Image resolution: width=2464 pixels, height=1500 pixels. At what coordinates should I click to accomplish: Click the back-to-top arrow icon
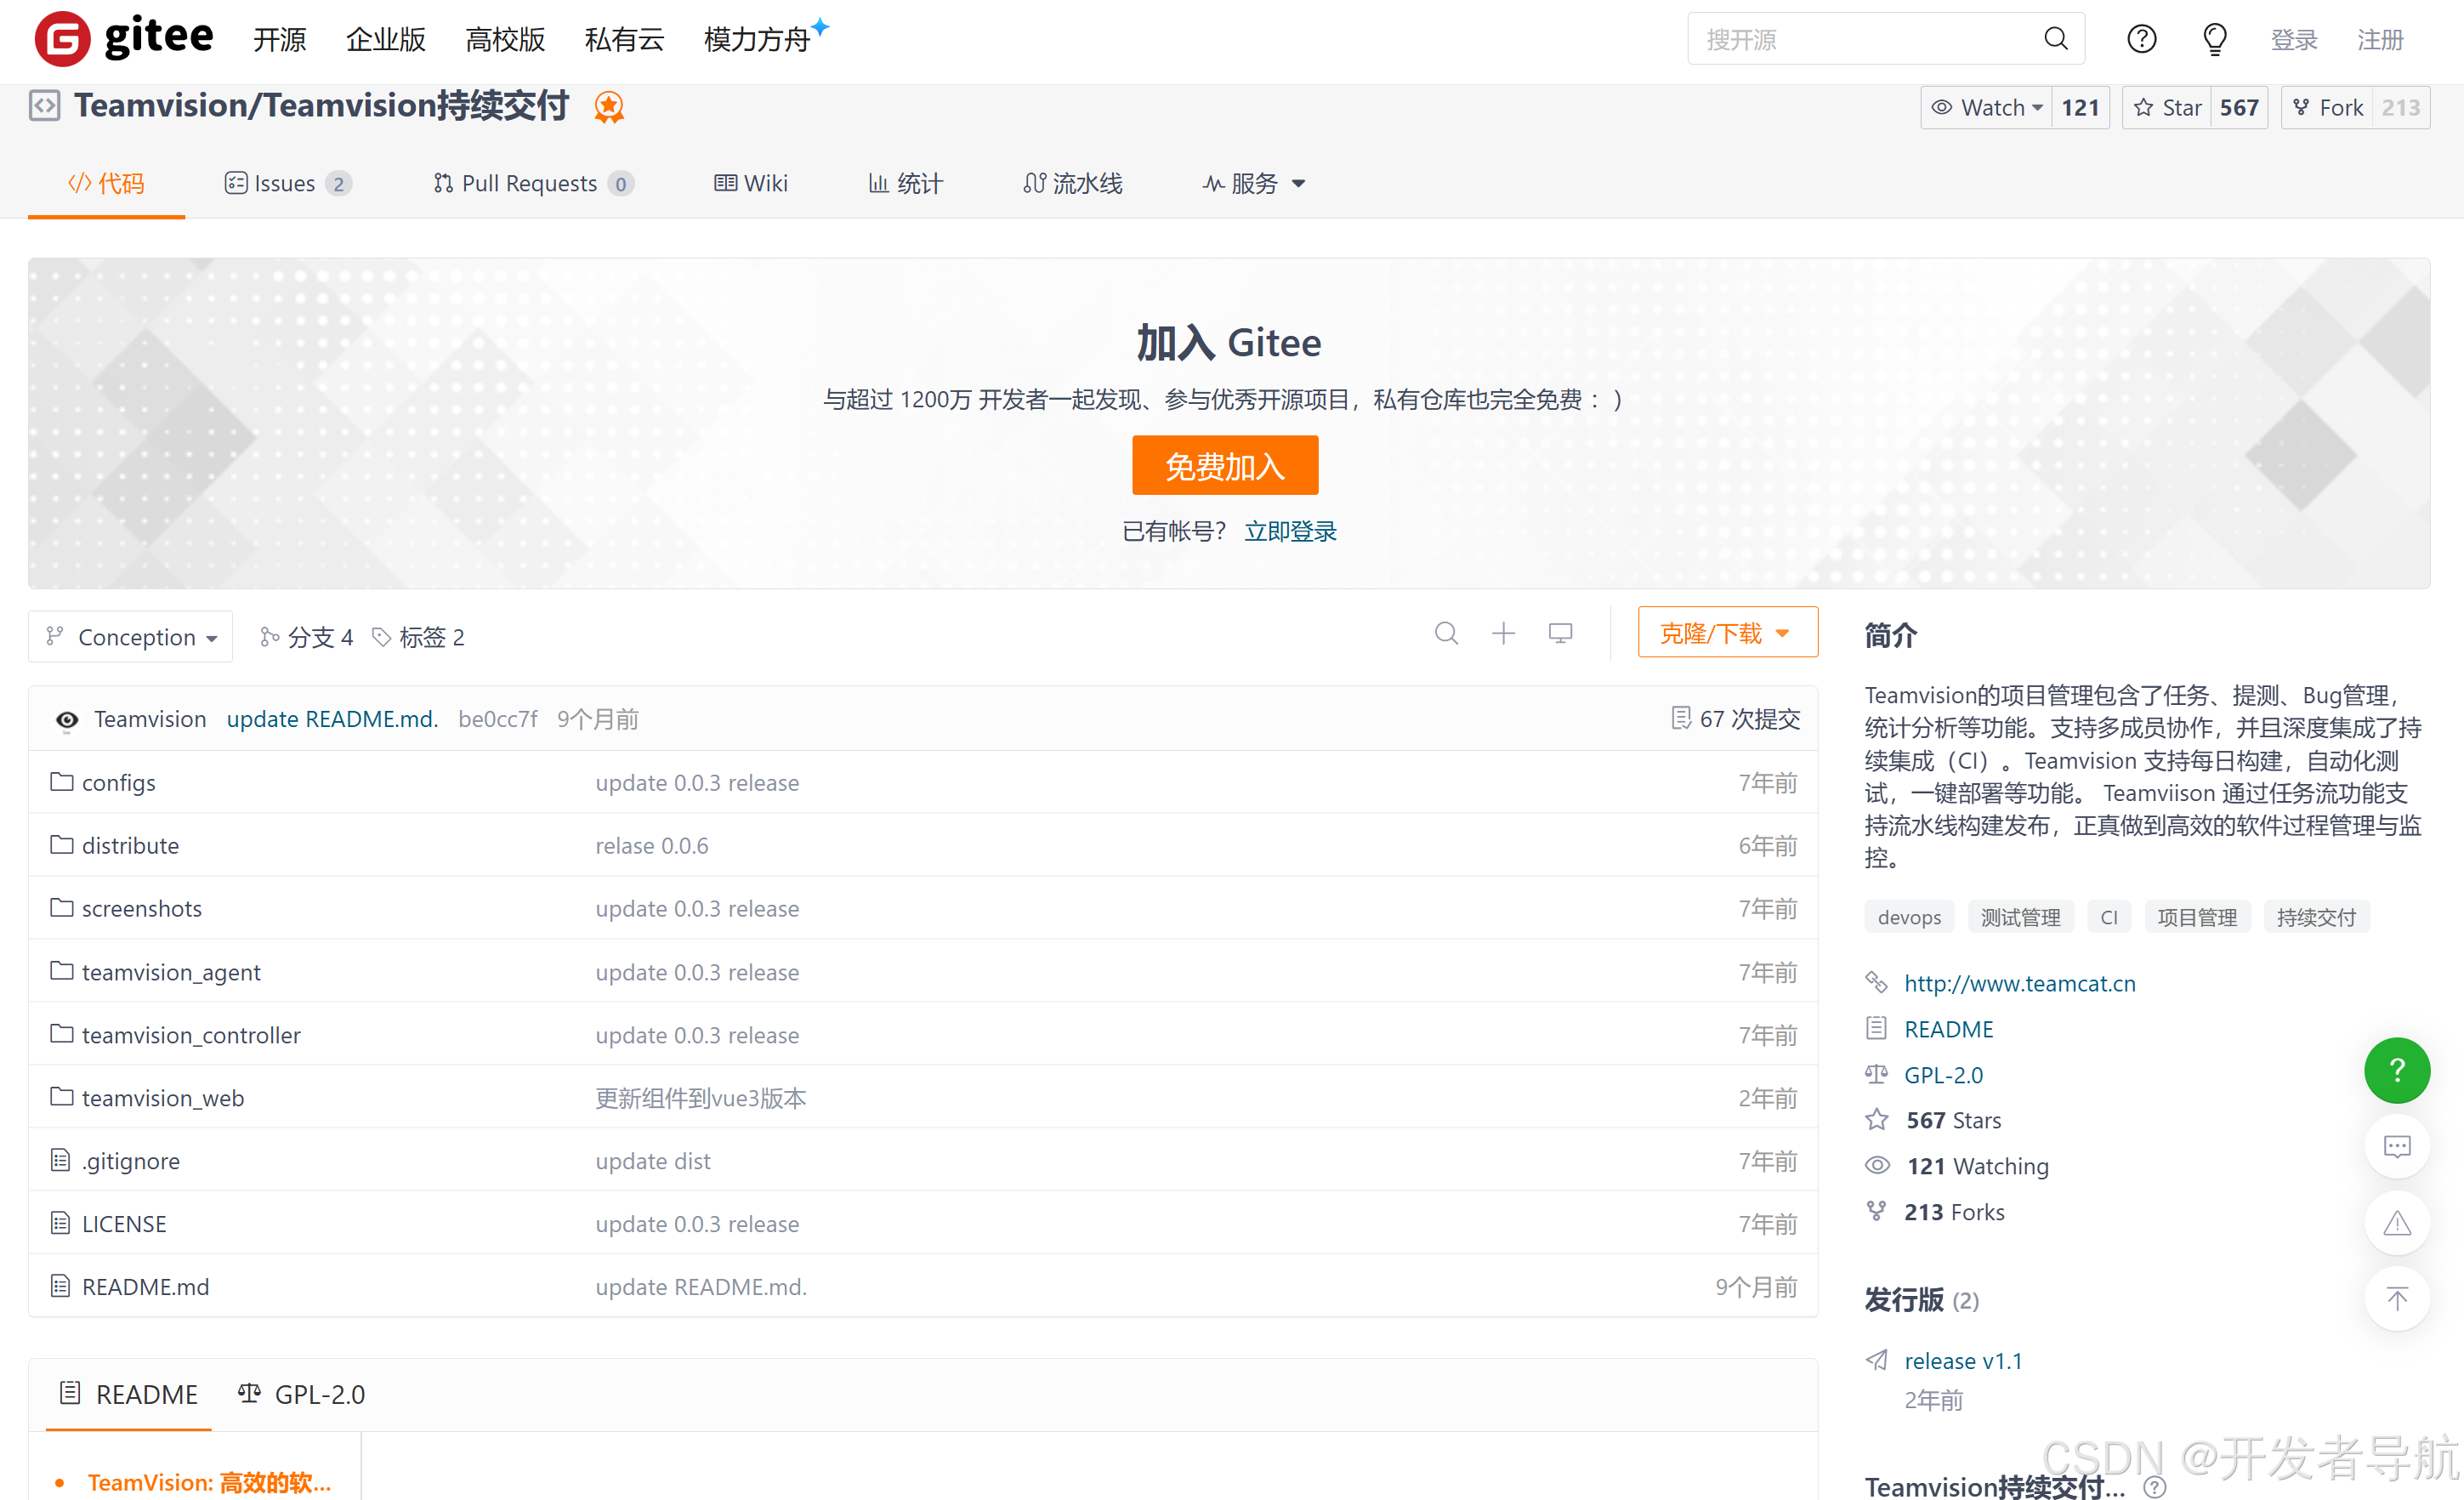2396,1299
